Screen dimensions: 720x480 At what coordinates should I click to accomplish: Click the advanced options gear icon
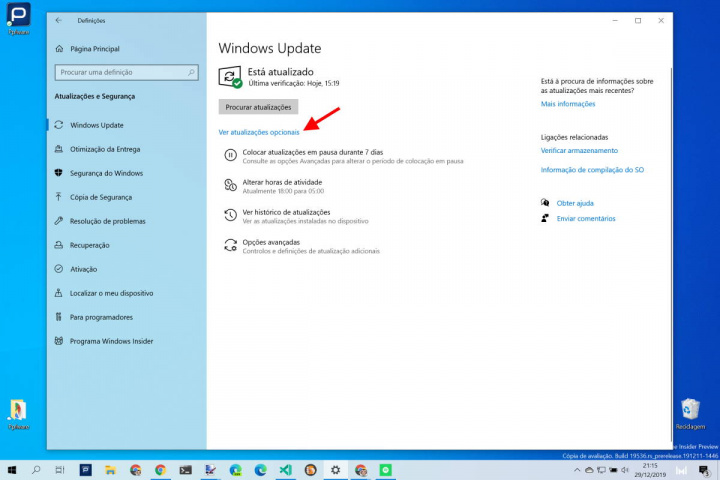click(x=231, y=245)
